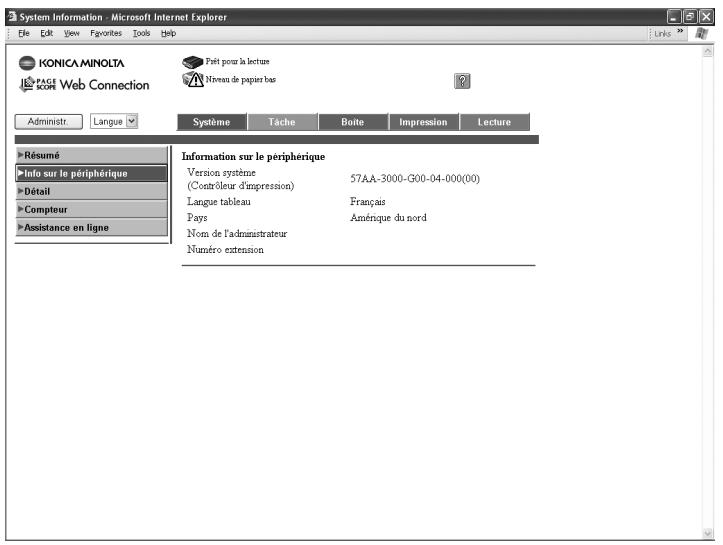Click the help question mark icon
This screenshot has width=723, height=545.
coord(462,81)
